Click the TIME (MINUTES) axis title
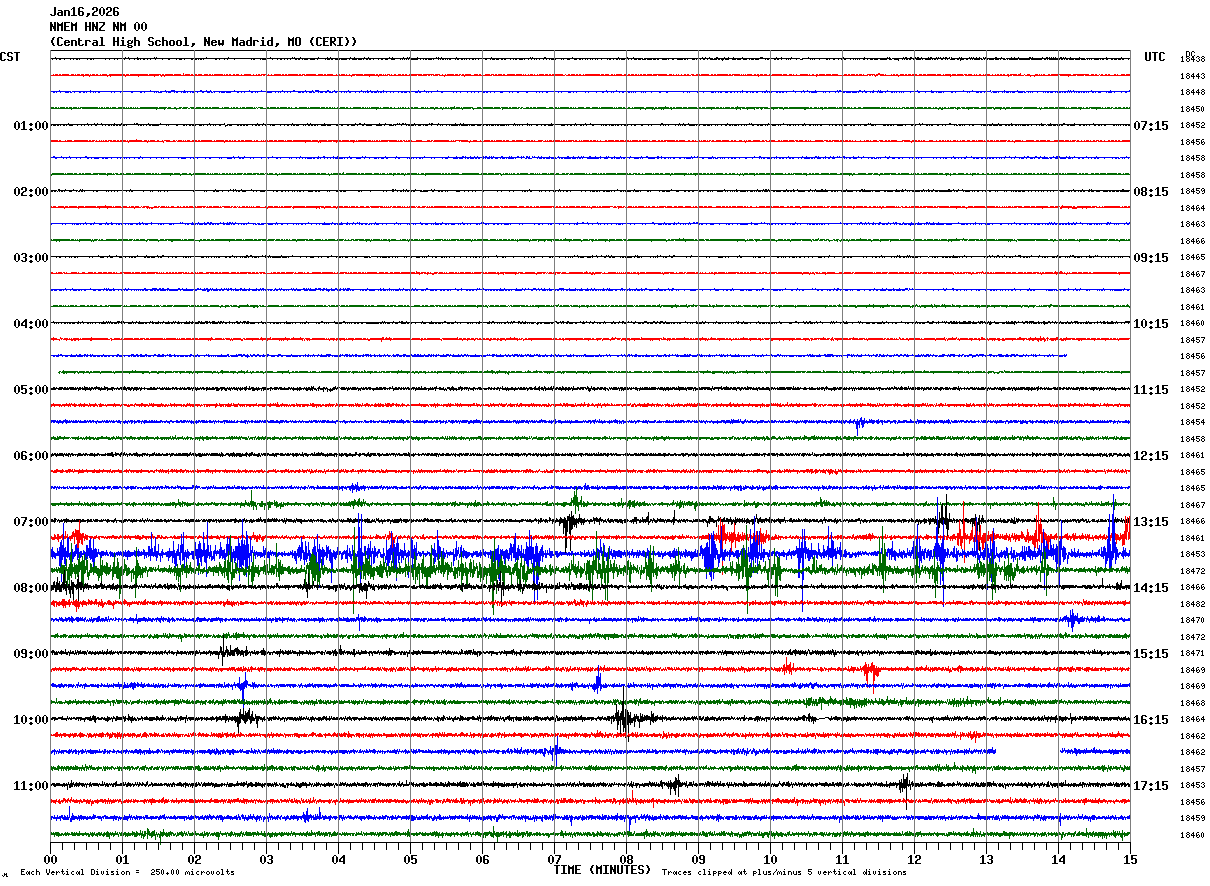 coord(602,870)
